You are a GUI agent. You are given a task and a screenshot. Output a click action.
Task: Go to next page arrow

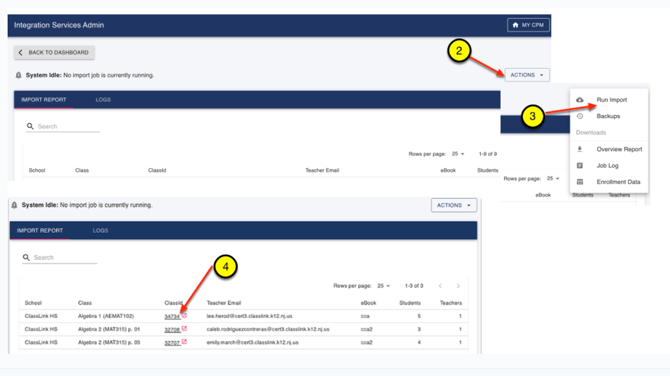458,286
